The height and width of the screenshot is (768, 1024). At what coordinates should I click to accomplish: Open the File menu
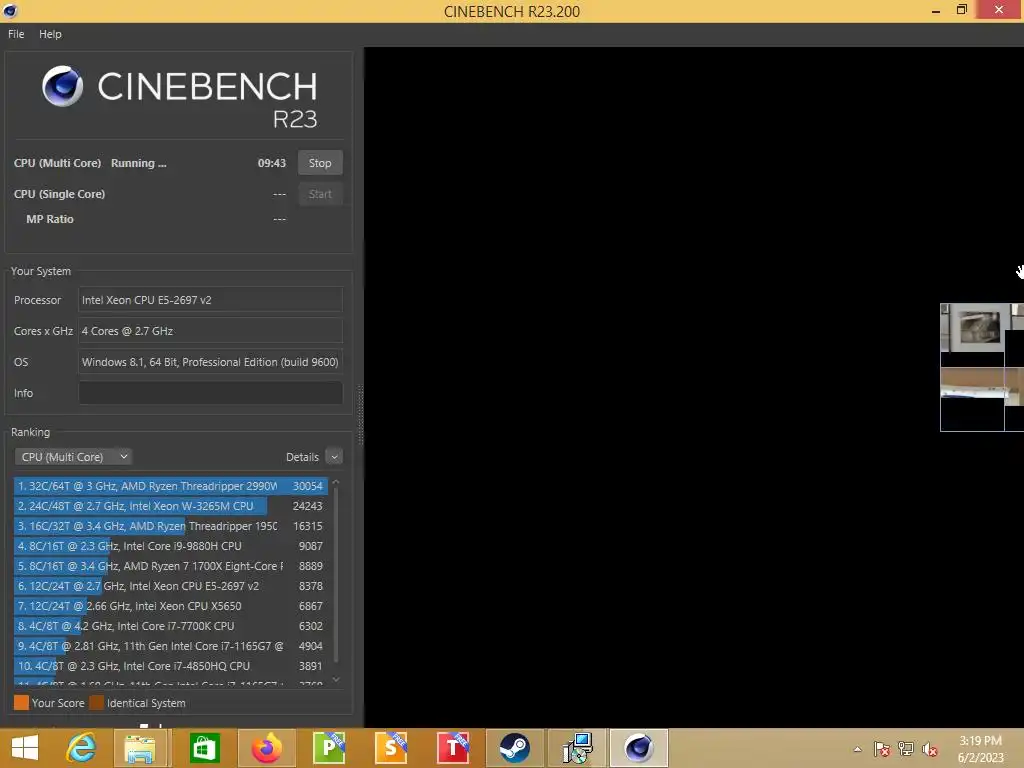pos(16,34)
